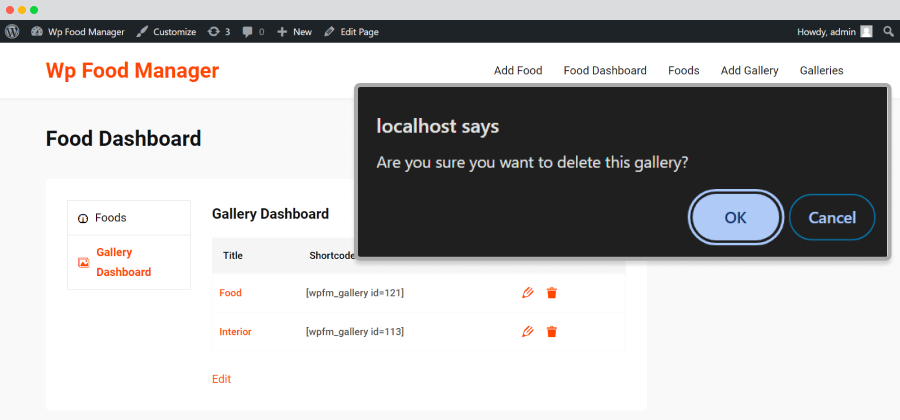Open the Galleries nav link
The width and height of the screenshot is (900, 420).
pyautogui.click(x=821, y=71)
